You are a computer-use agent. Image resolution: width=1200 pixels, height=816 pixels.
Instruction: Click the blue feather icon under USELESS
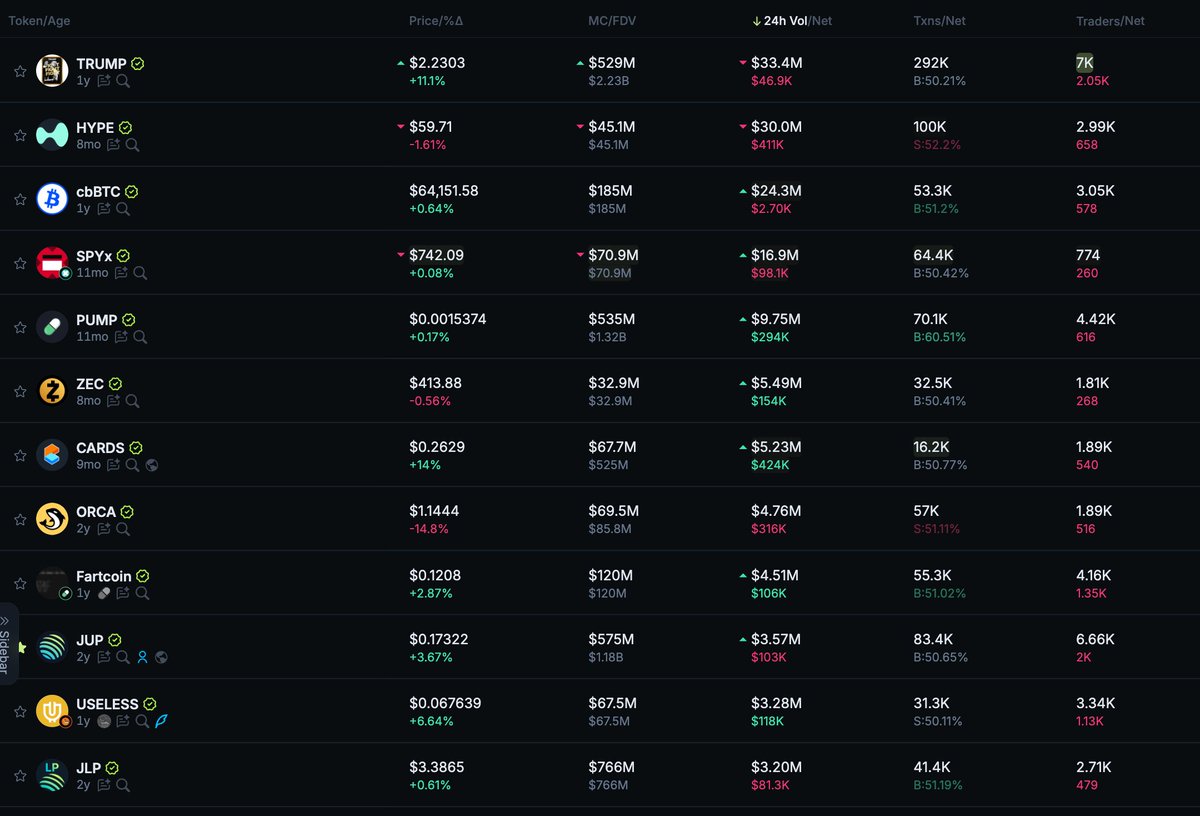(161, 721)
